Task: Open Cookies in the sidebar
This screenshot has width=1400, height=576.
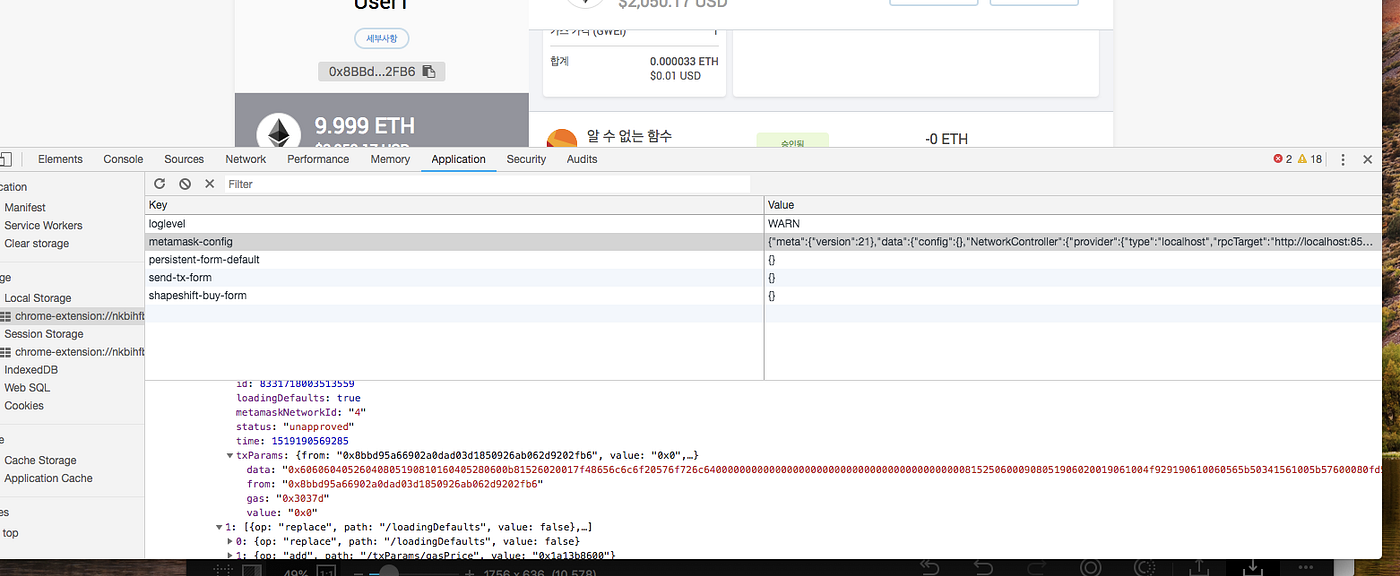Action: (24, 406)
